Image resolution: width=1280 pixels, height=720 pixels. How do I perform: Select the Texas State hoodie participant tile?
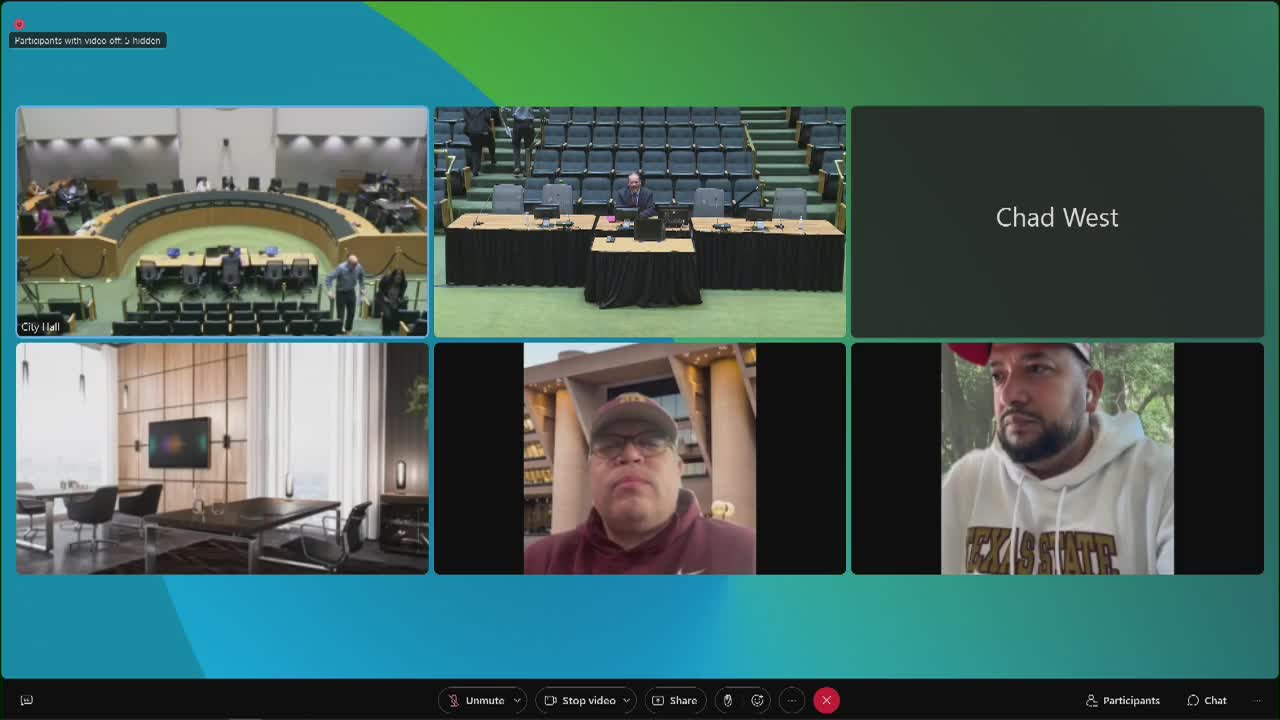tap(1057, 458)
